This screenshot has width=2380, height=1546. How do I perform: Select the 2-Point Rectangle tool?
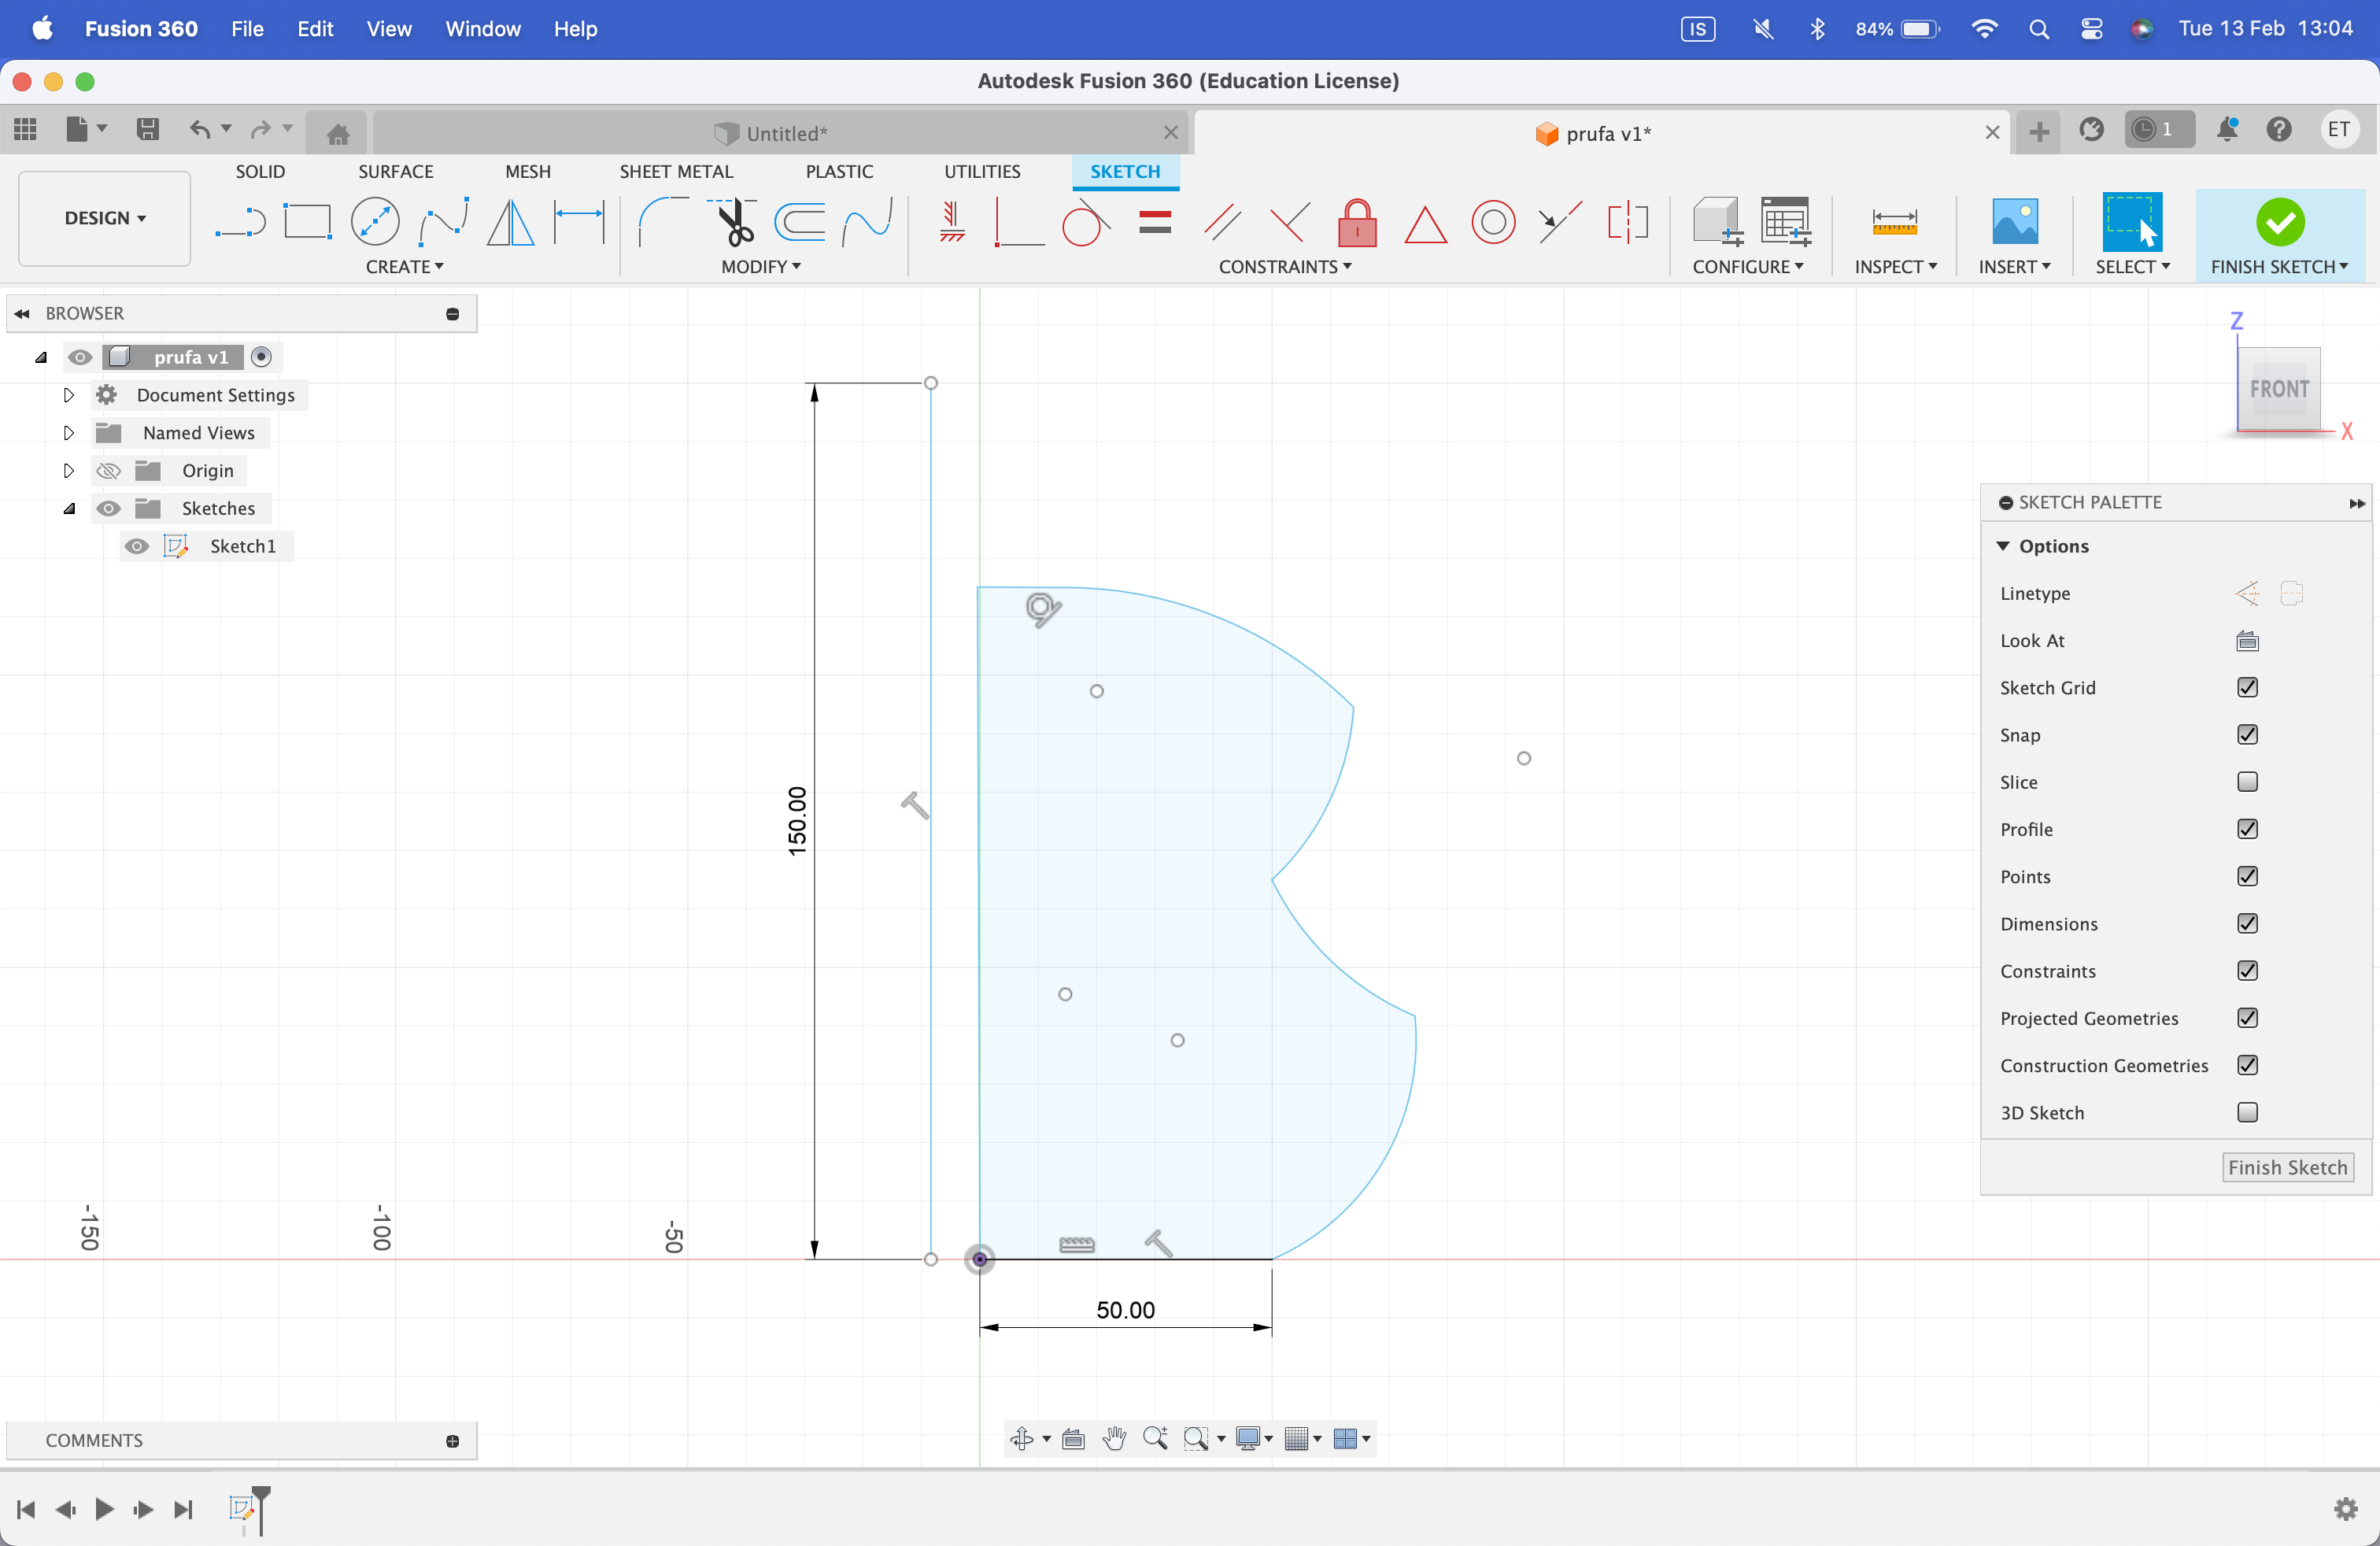click(x=307, y=222)
